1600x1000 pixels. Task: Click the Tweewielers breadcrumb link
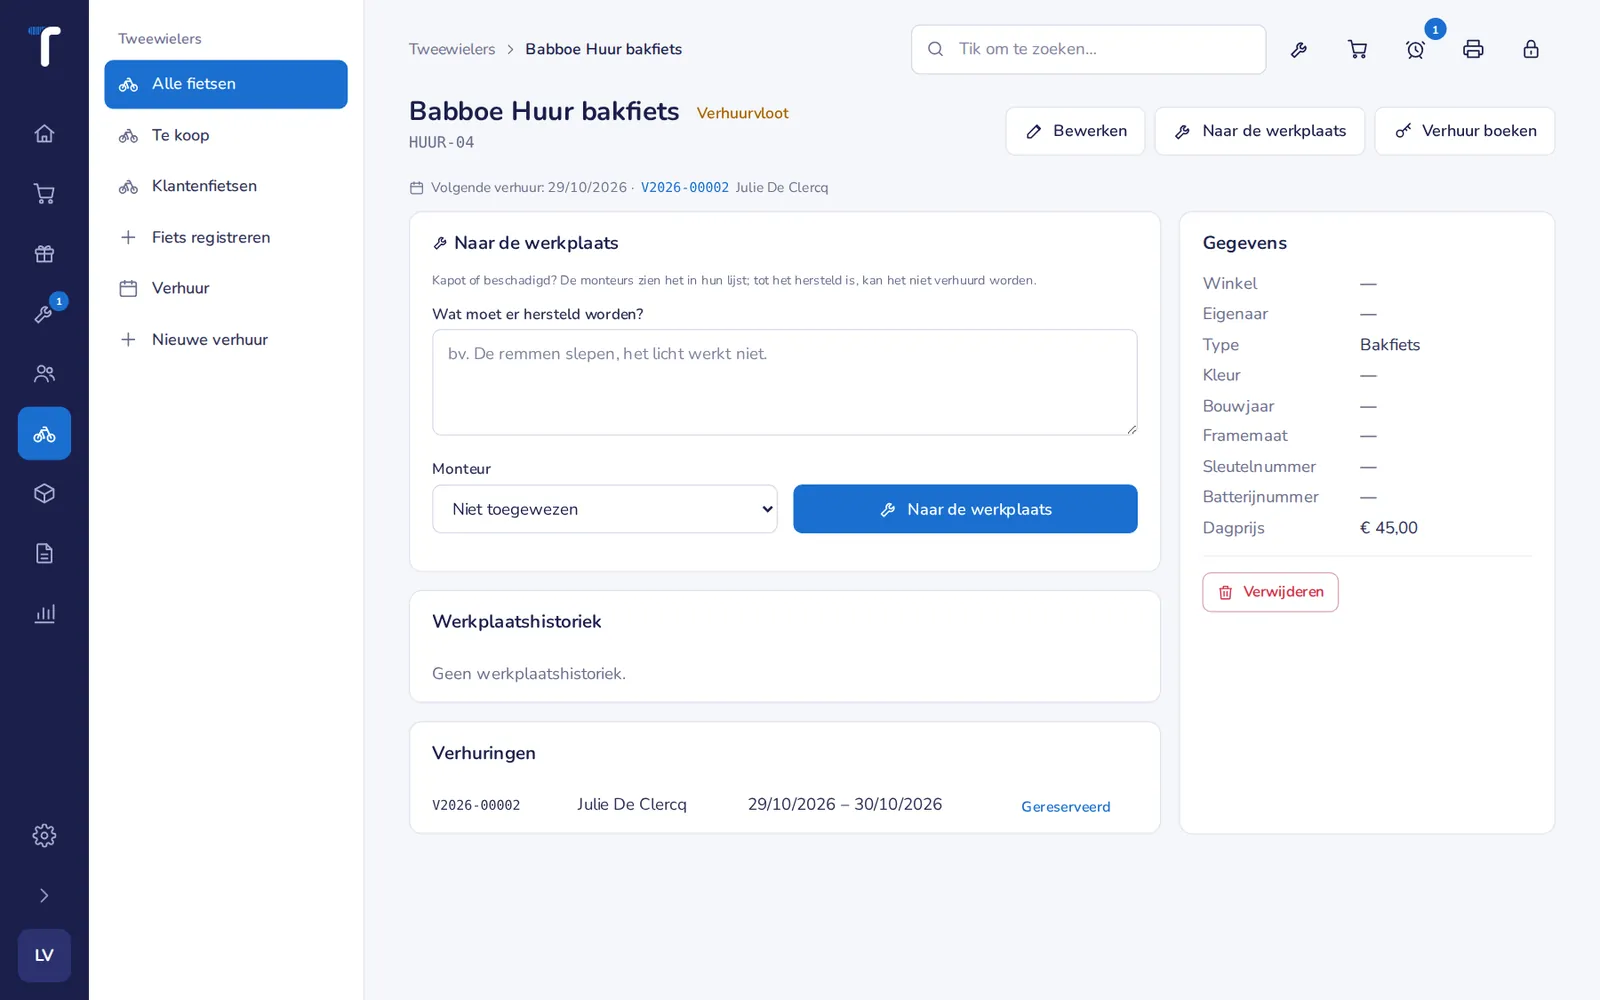click(x=452, y=49)
